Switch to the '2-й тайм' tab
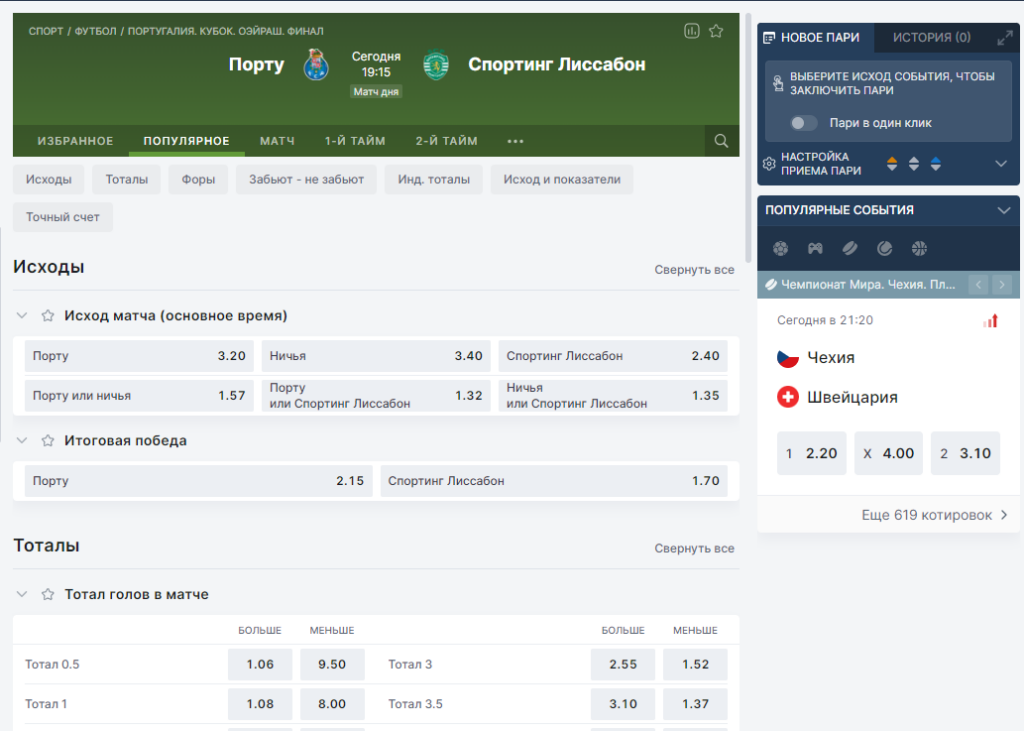Viewport: 1024px width, 731px height. (x=446, y=141)
